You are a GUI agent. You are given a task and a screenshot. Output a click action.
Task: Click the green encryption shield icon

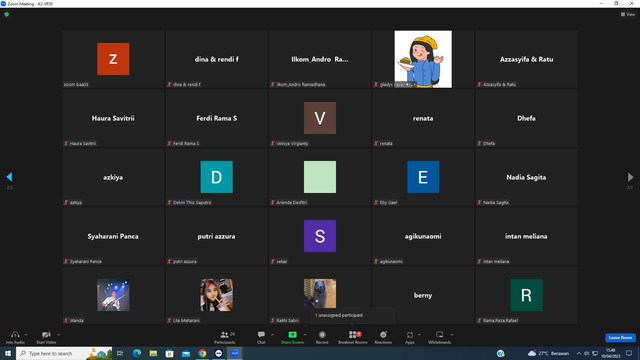(7, 14)
